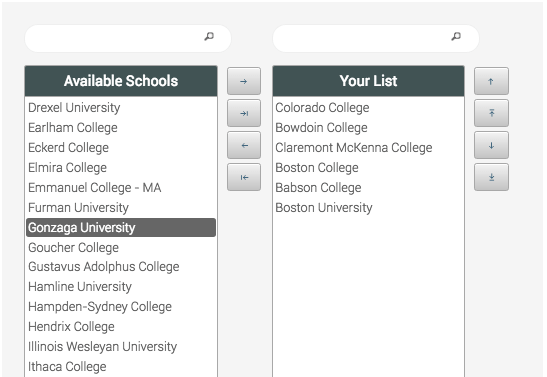Select Drexel University in Available Schools

click(x=121, y=107)
